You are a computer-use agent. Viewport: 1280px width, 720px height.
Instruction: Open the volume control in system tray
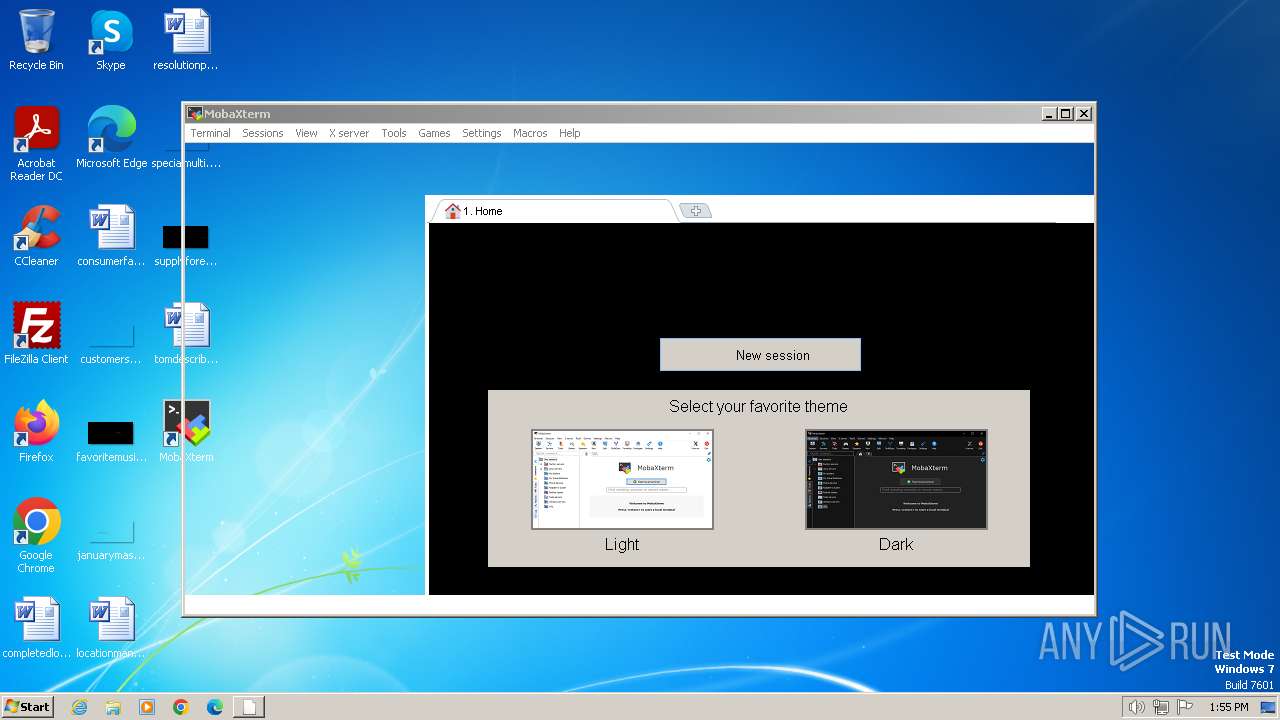pyautogui.click(x=1136, y=707)
